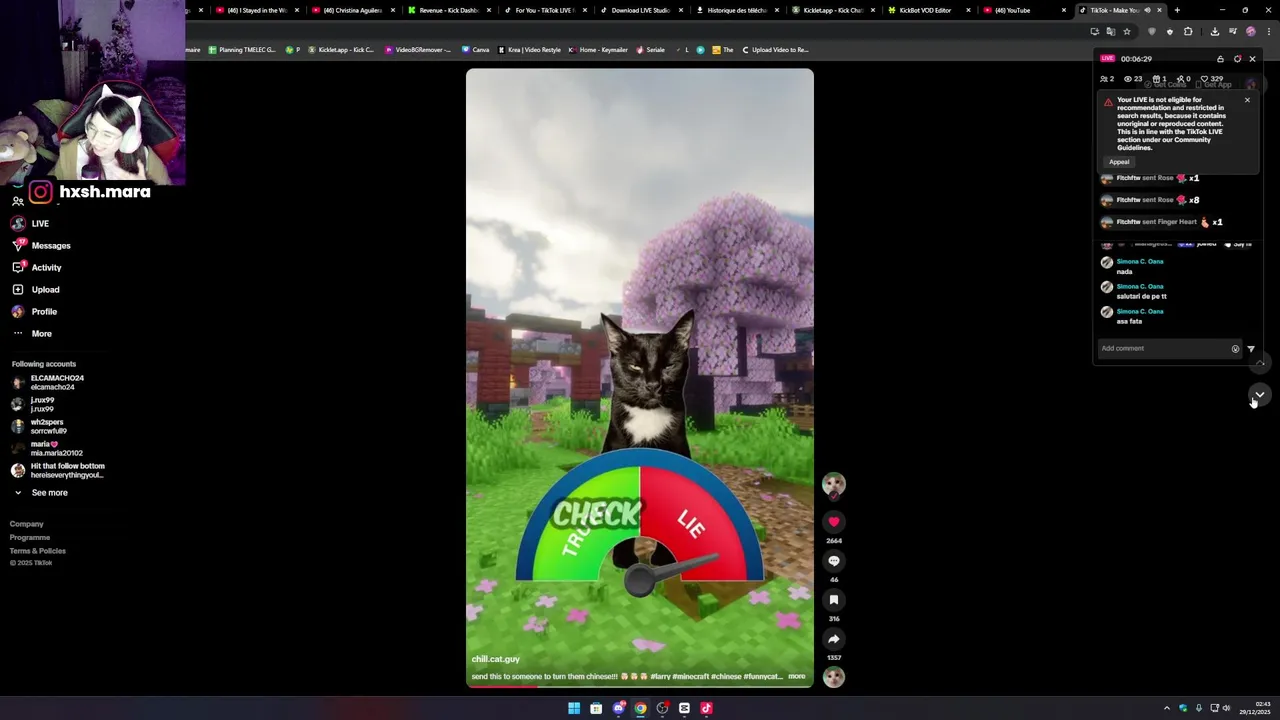Open Windows Start menu
This screenshot has height=720, width=1280.
click(574, 708)
